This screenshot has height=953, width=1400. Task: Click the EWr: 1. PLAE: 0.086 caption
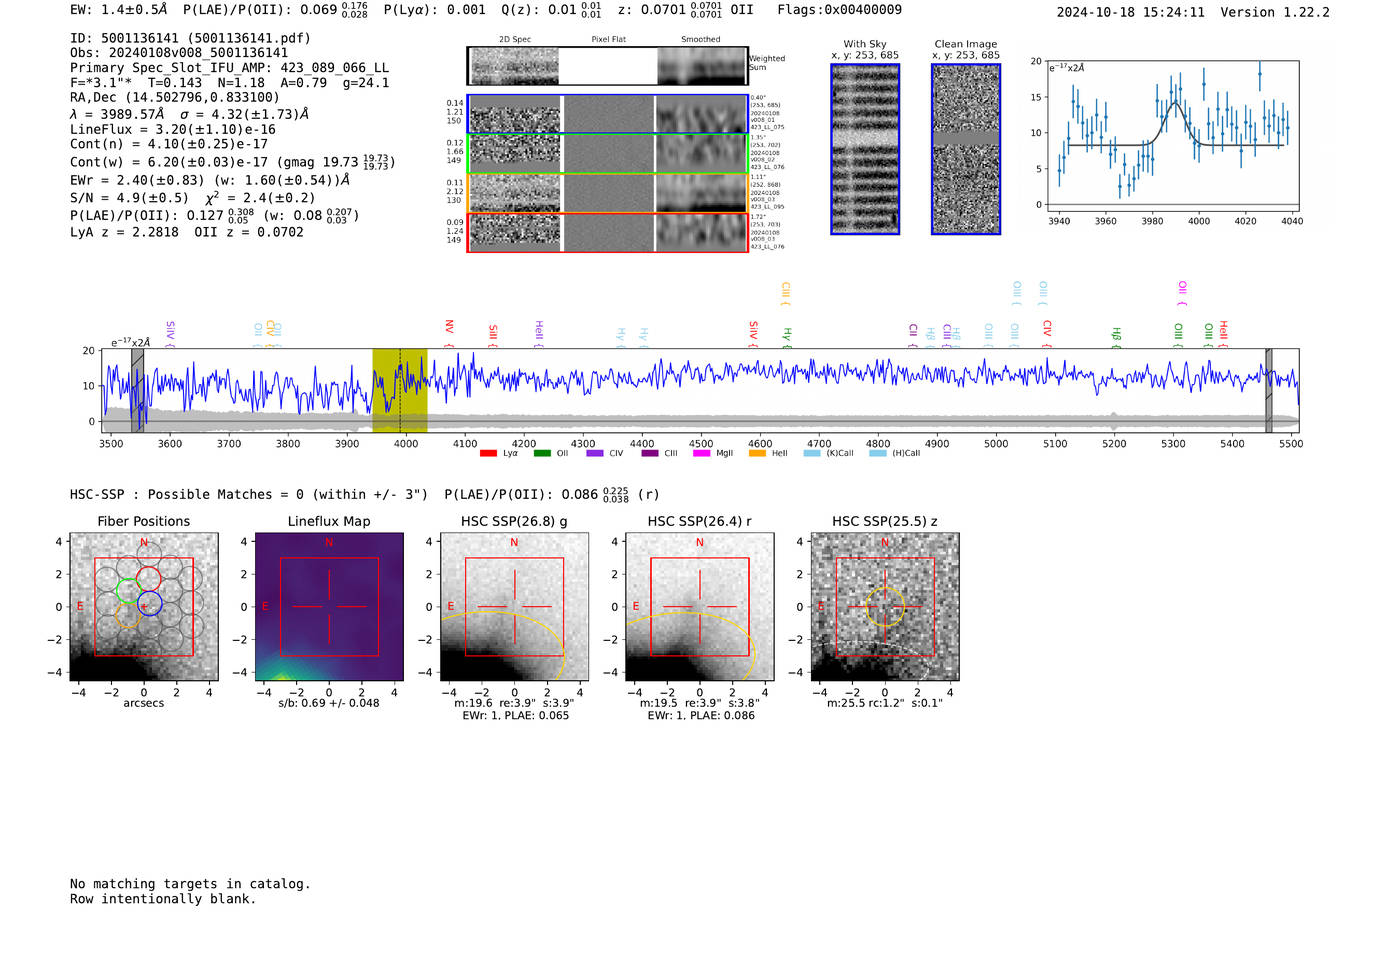click(700, 715)
